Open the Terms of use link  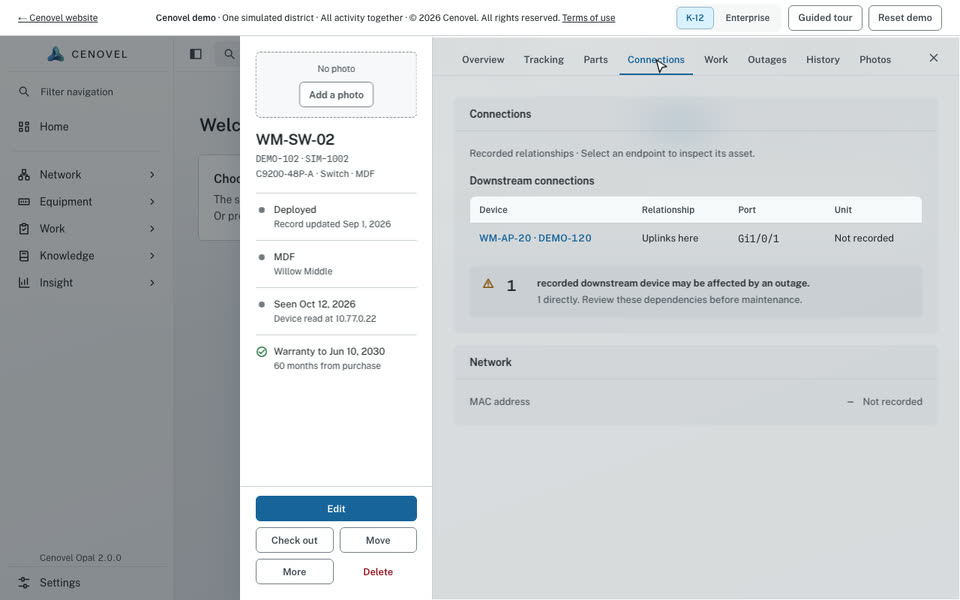point(588,18)
